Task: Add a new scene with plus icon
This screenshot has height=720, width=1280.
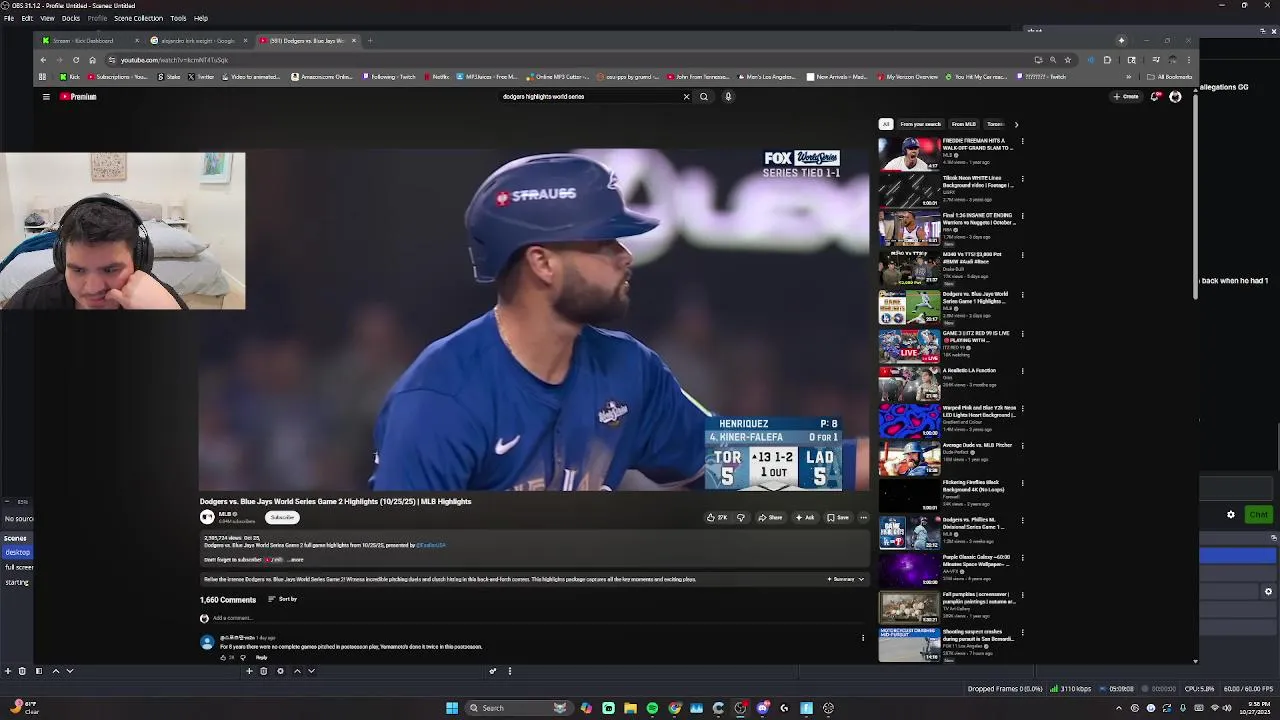Action: pyautogui.click(x=7, y=671)
